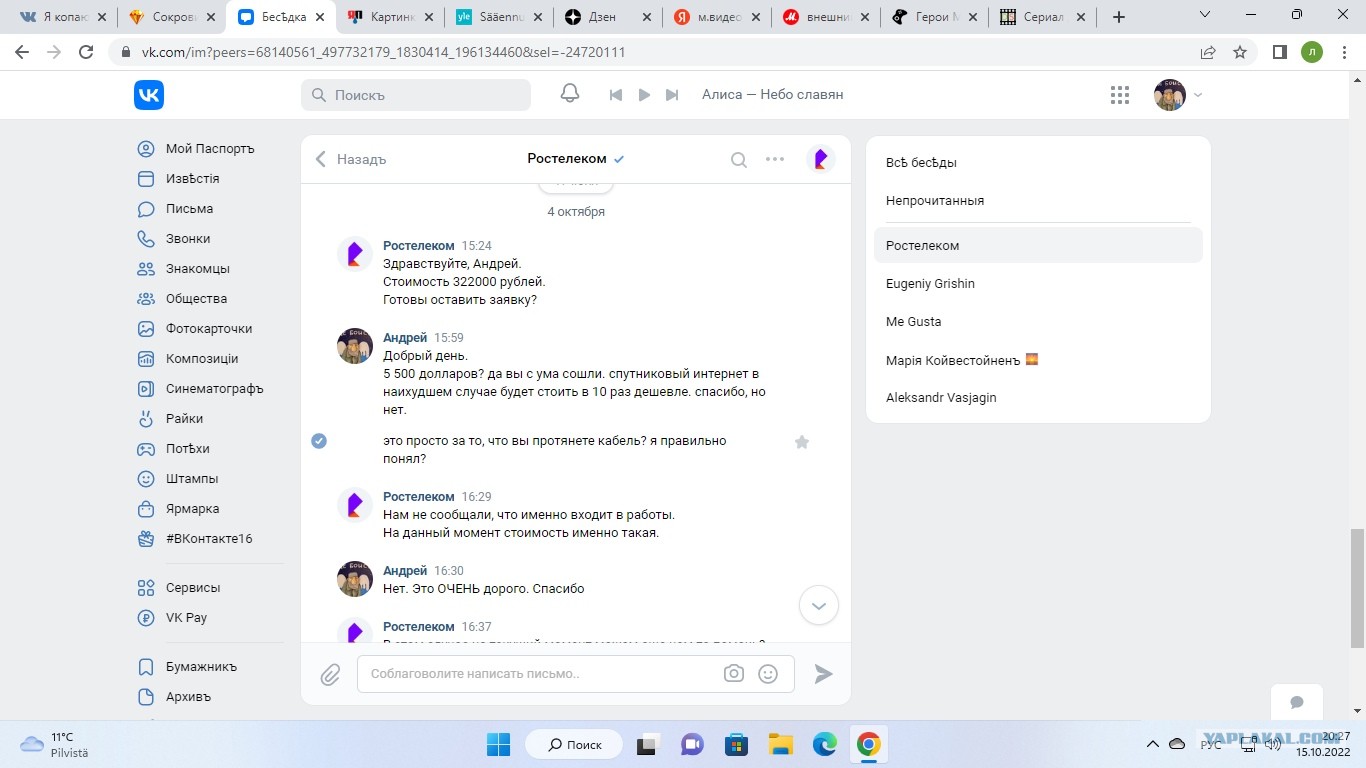Image resolution: width=1366 pixels, height=768 pixels.
Task: Open Microsoft Edge from the taskbar
Action: [824, 744]
